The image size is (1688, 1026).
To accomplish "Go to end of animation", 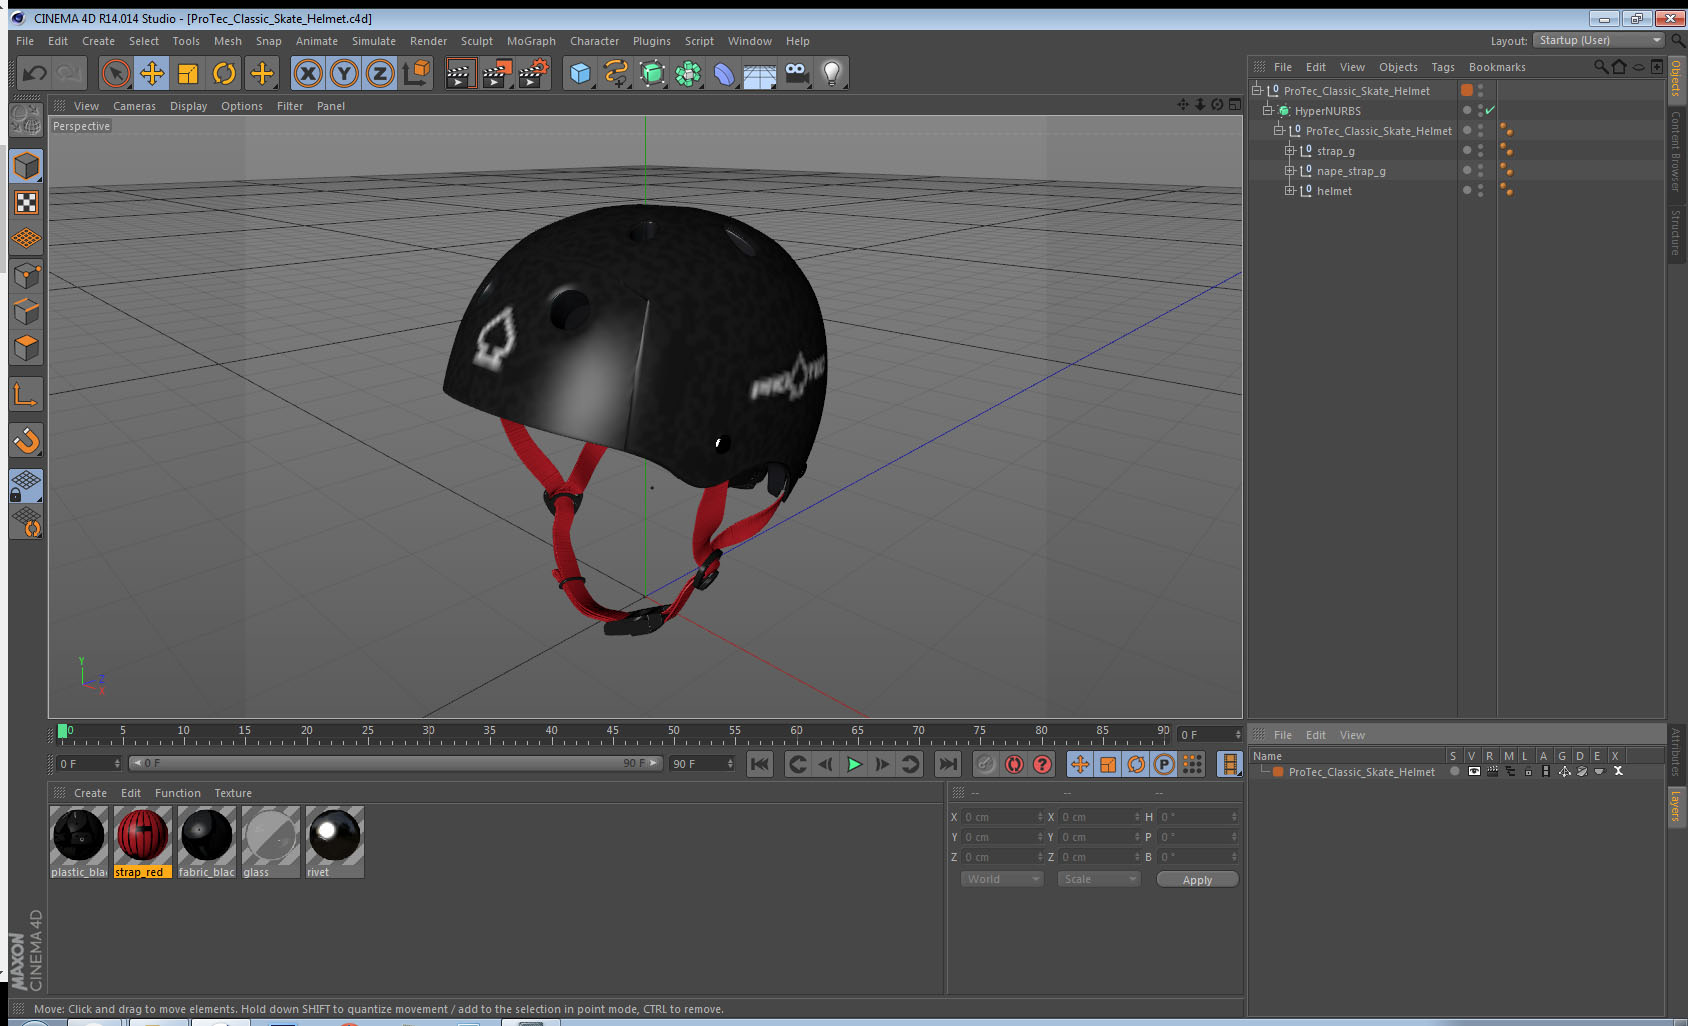I will point(947,764).
